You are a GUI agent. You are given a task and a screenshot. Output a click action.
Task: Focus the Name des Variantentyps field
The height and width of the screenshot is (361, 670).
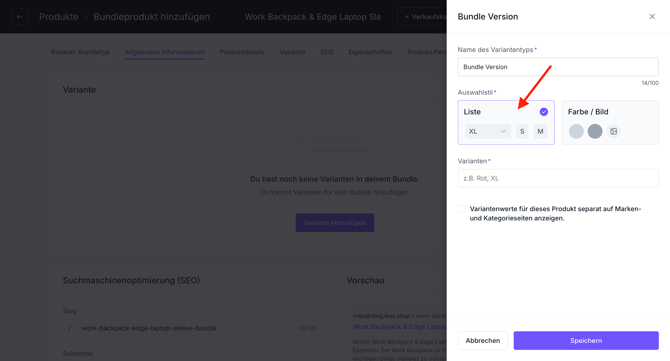tap(558, 67)
